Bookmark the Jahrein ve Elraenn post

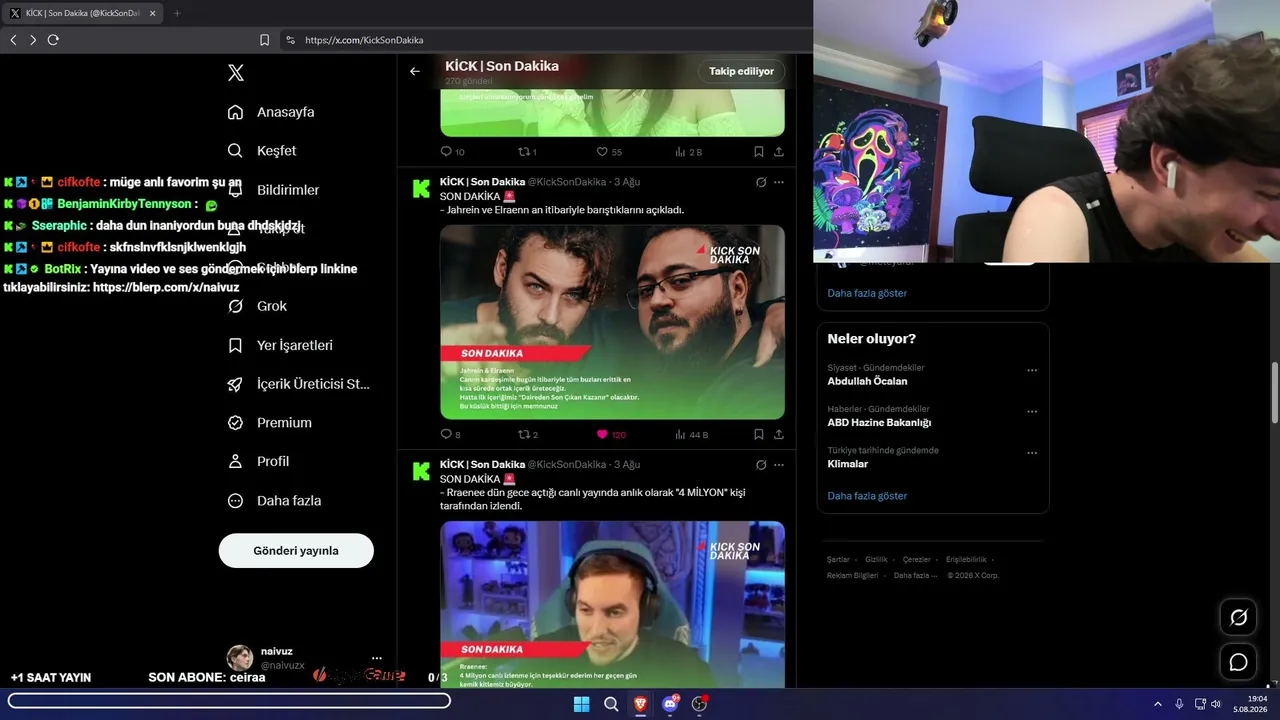(x=759, y=435)
